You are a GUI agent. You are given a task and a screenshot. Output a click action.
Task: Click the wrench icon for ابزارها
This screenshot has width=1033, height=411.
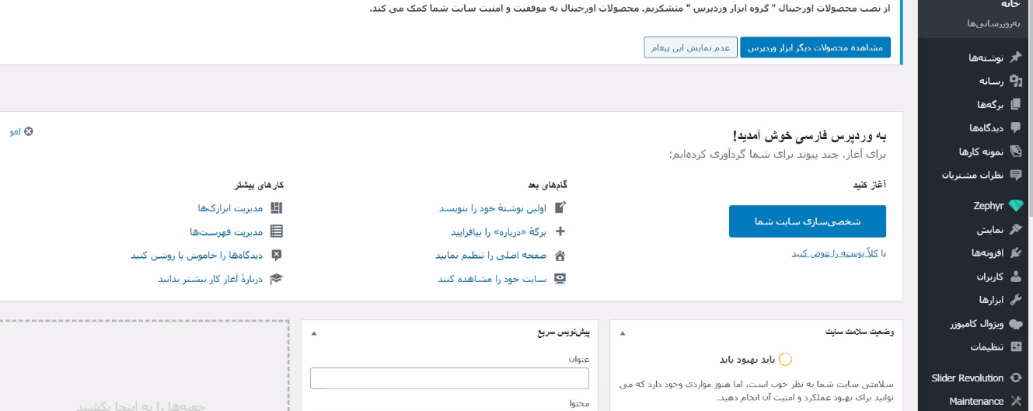[1017, 300]
